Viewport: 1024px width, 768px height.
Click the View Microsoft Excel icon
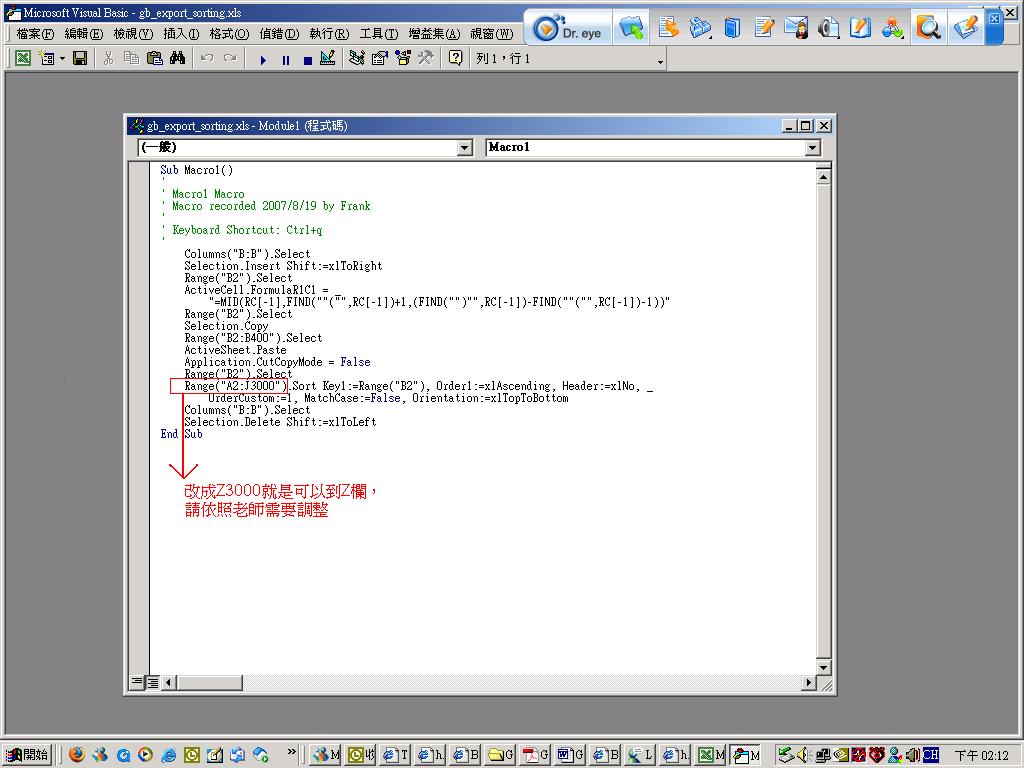point(21,59)
